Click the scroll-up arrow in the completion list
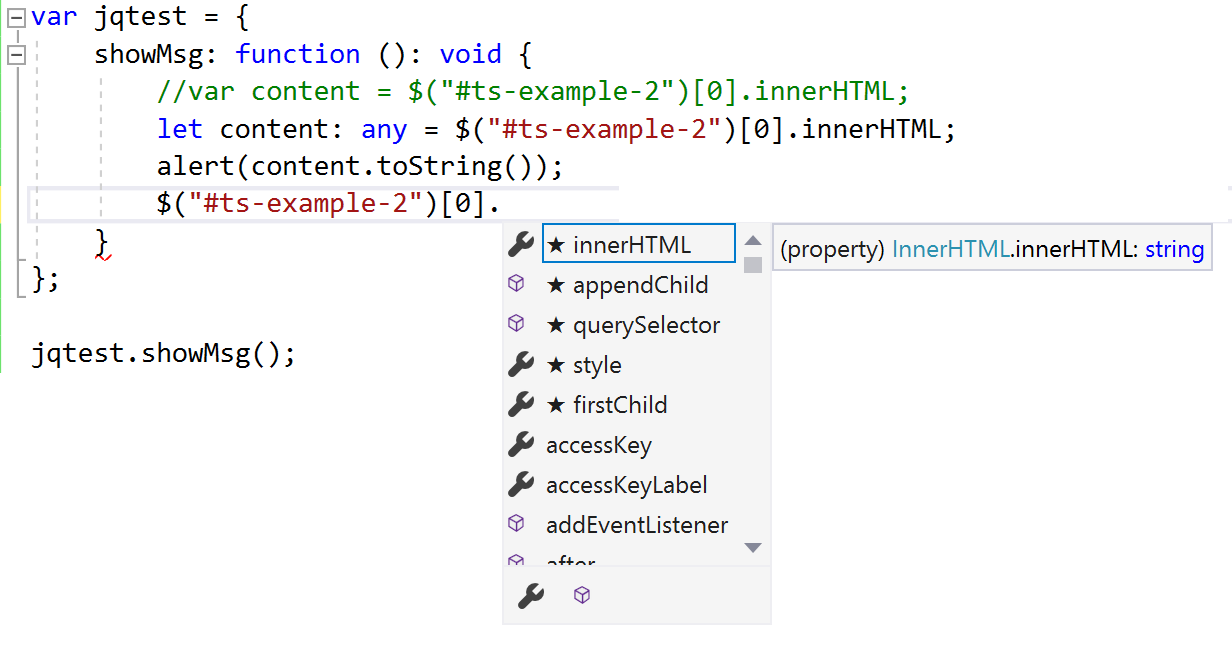The image size is (1232, 648). [754, 238]
